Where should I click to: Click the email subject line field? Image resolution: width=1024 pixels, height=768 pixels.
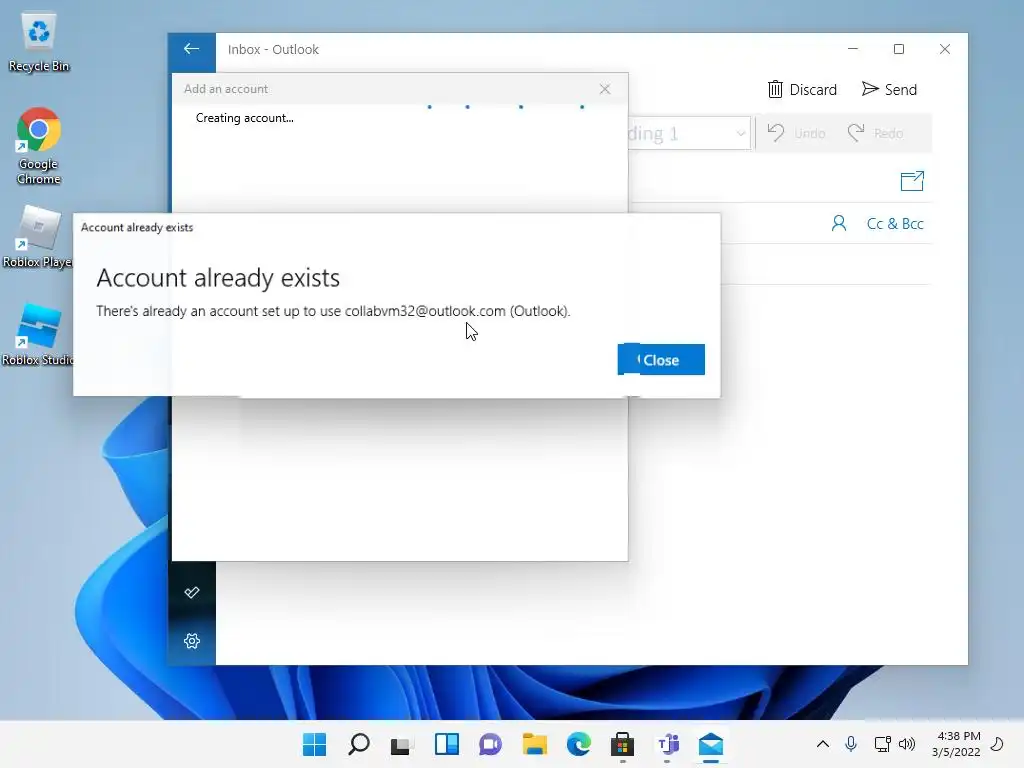click(827, 264)
